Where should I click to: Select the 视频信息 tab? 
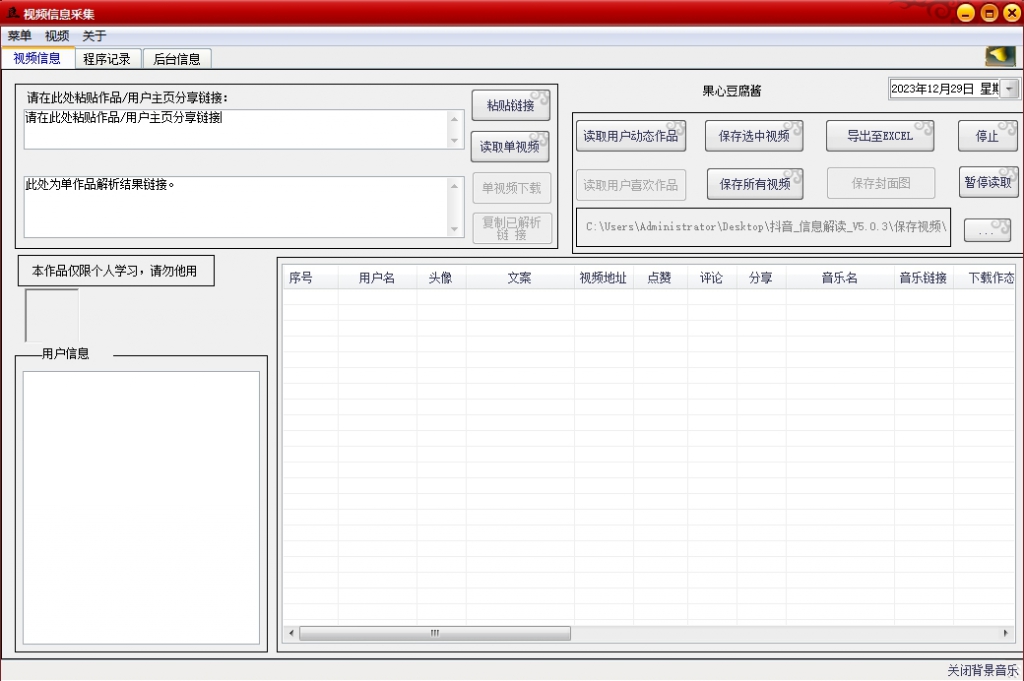coord(39,58)
